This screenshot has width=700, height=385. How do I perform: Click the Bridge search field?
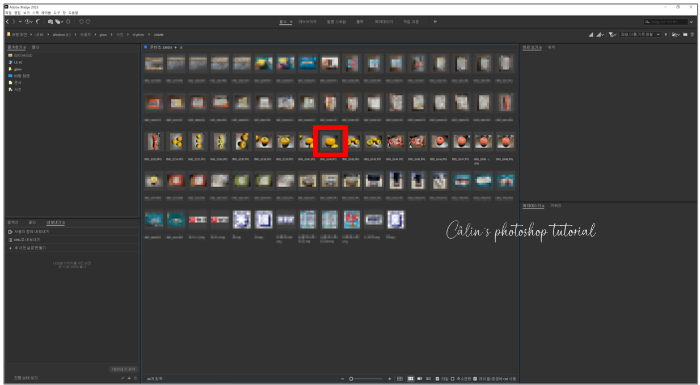click(x=665, y=21)
